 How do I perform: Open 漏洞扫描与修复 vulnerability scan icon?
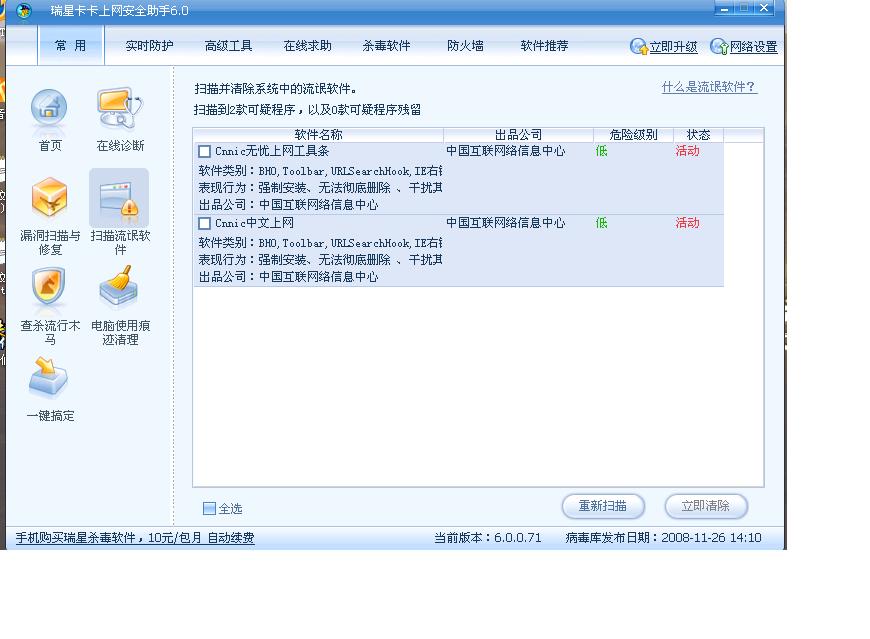[x=49, y=198]
